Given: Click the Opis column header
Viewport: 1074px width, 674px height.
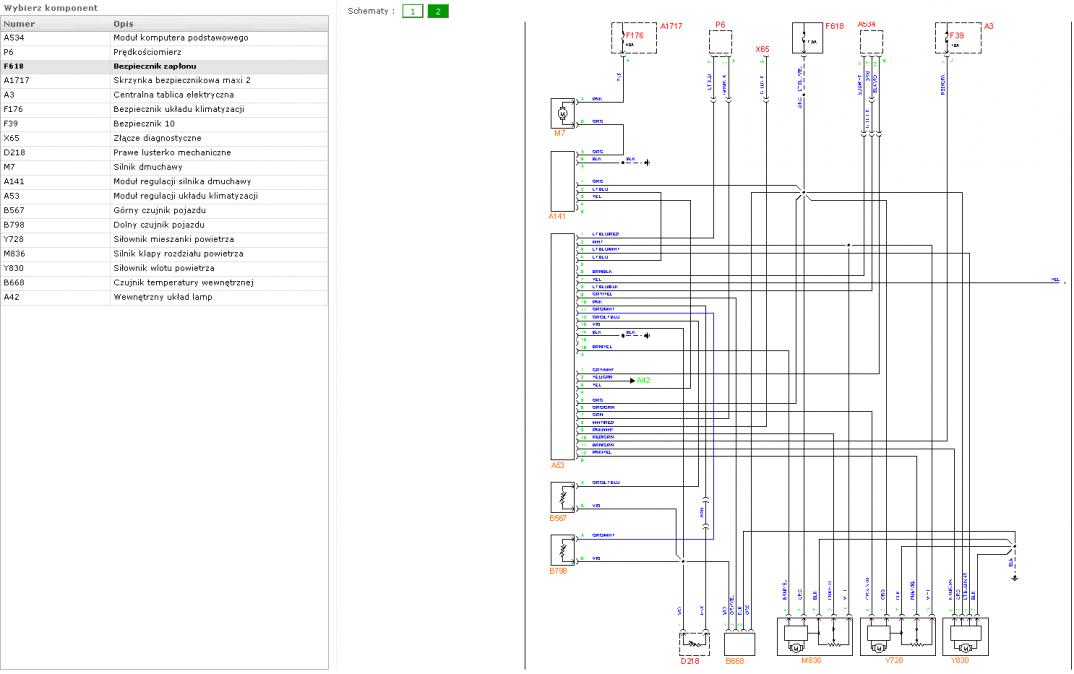Looking at the screenshot, I should pyautogui.click(x=124, y=23).
